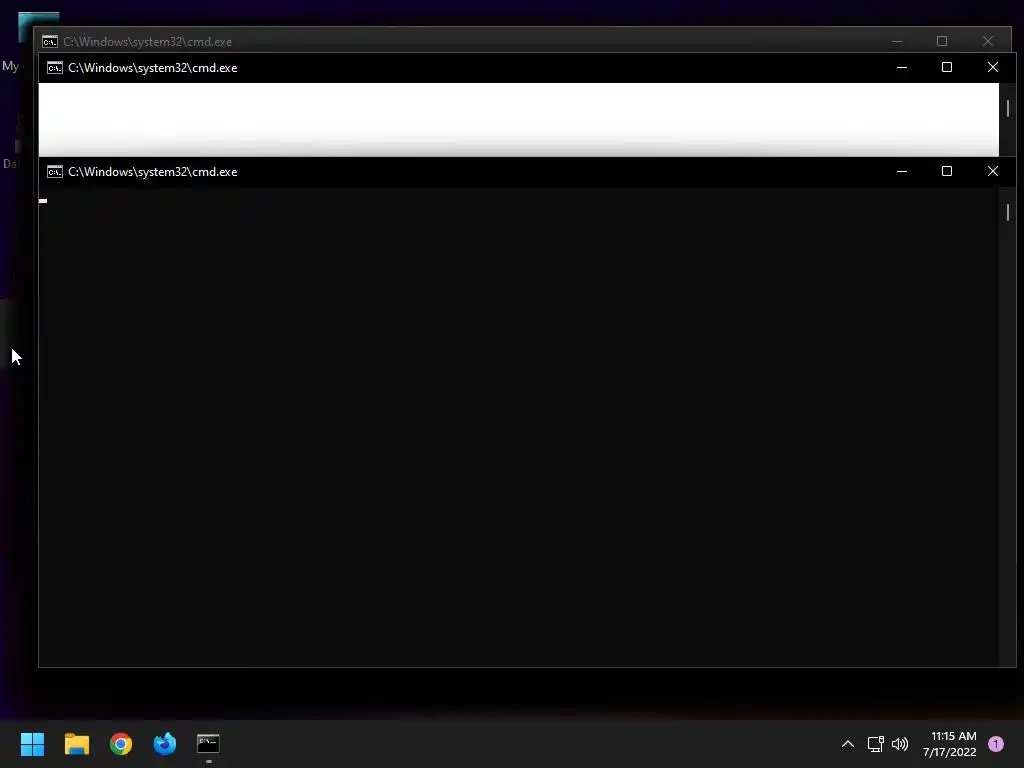
Task: Click the middle cmd window scrollbar thumb
Action: 1008,108
